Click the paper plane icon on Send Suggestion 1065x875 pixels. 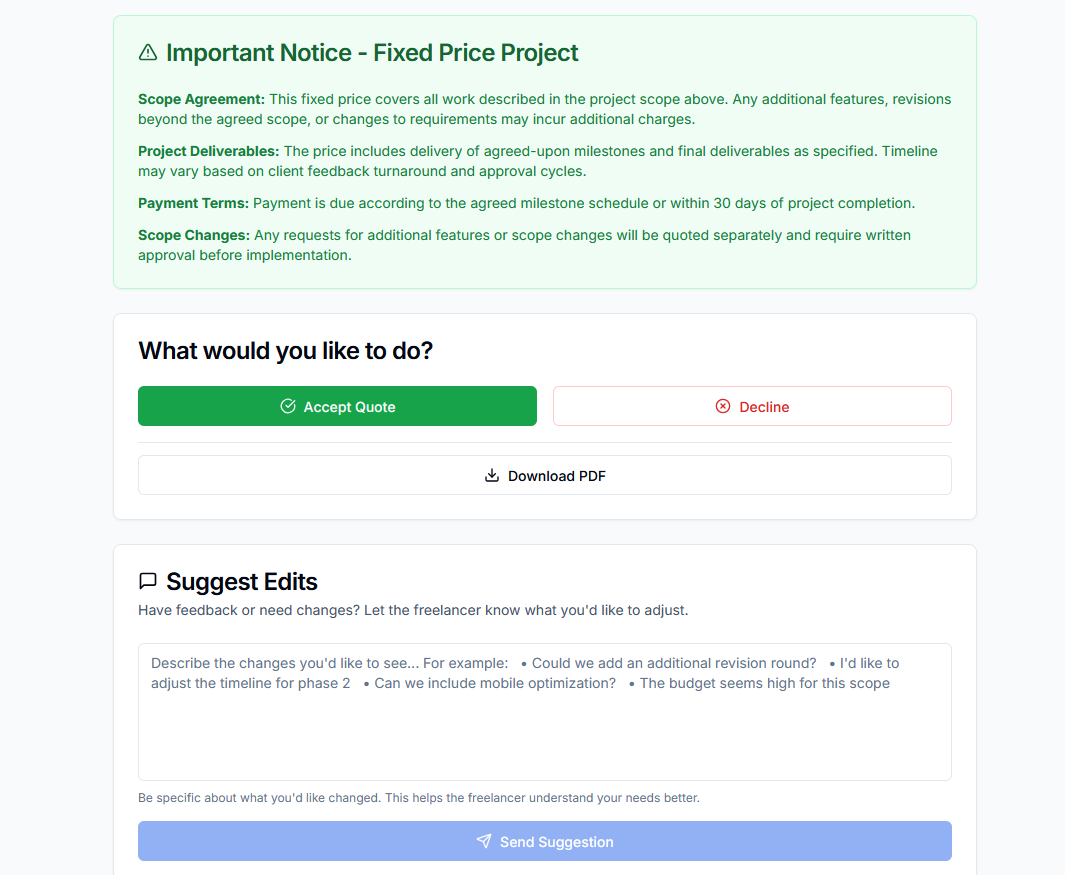tap(484, 842)
